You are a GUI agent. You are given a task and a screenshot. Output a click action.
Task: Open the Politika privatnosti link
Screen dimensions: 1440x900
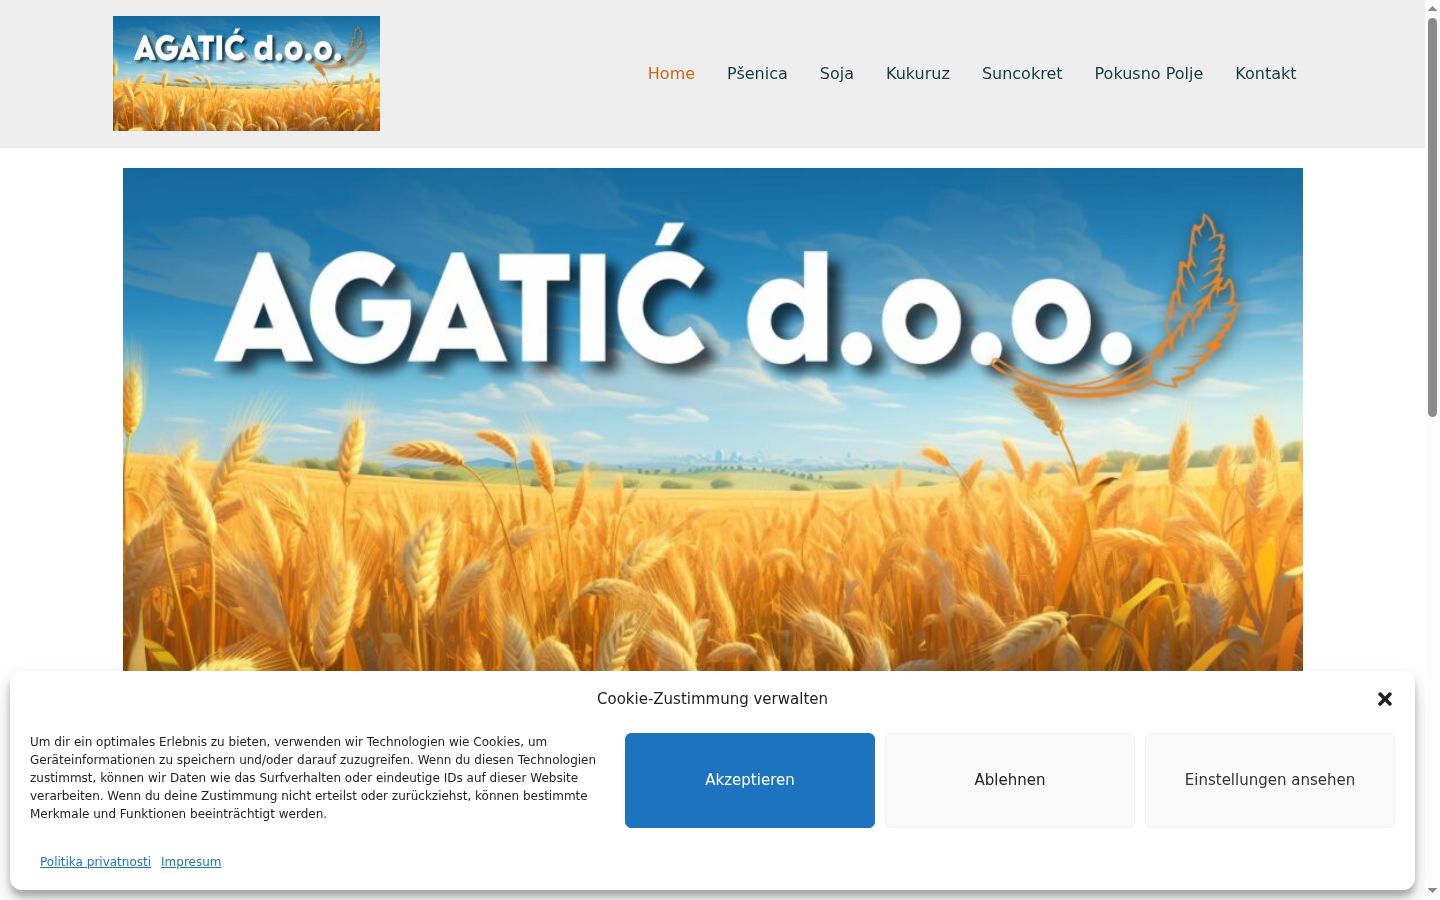click(x=95, y=862)
